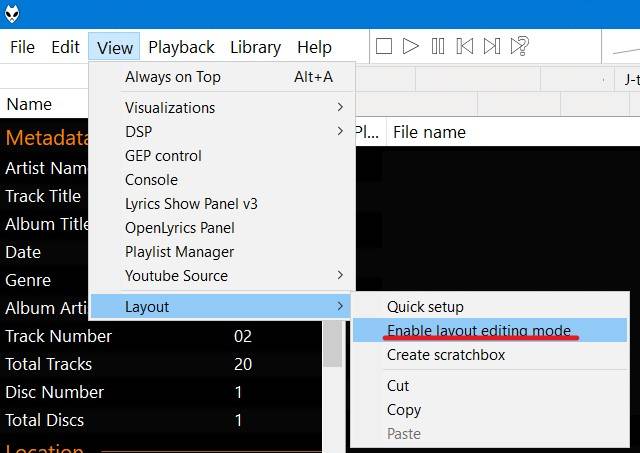Open Lyrics Show Panel v3

222,204
